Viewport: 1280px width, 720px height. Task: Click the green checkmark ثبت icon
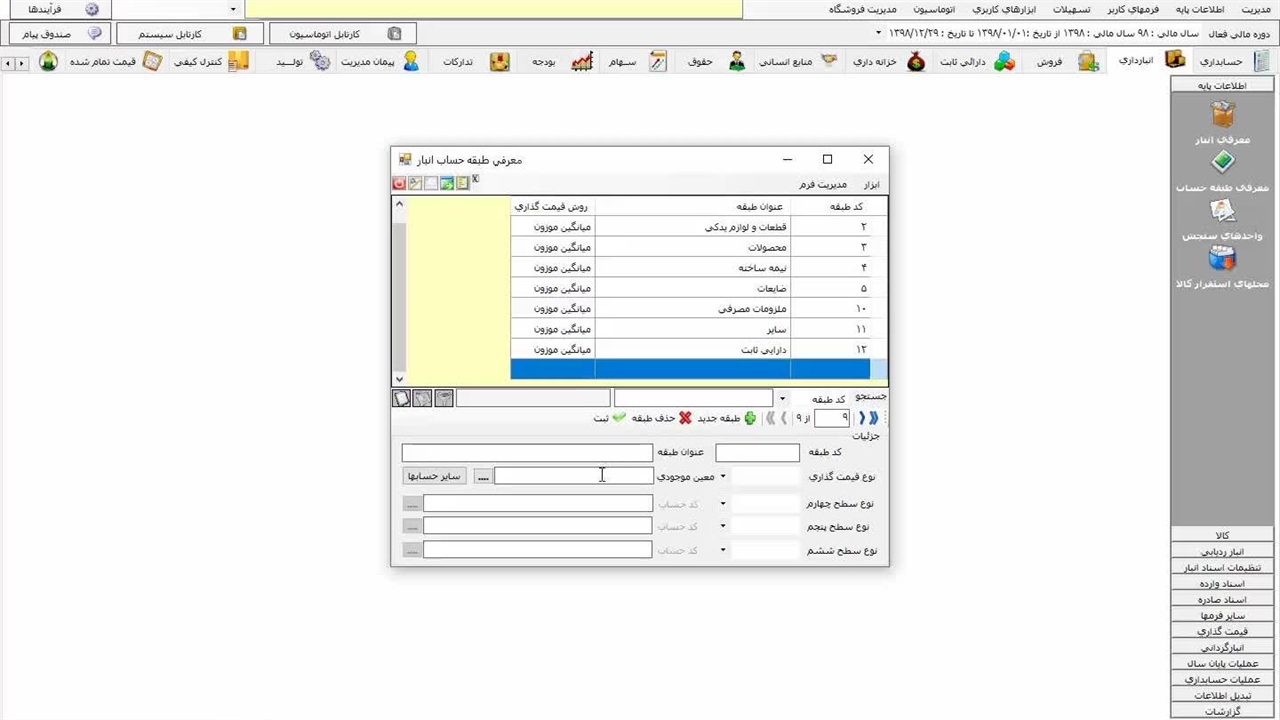(619, 418)
